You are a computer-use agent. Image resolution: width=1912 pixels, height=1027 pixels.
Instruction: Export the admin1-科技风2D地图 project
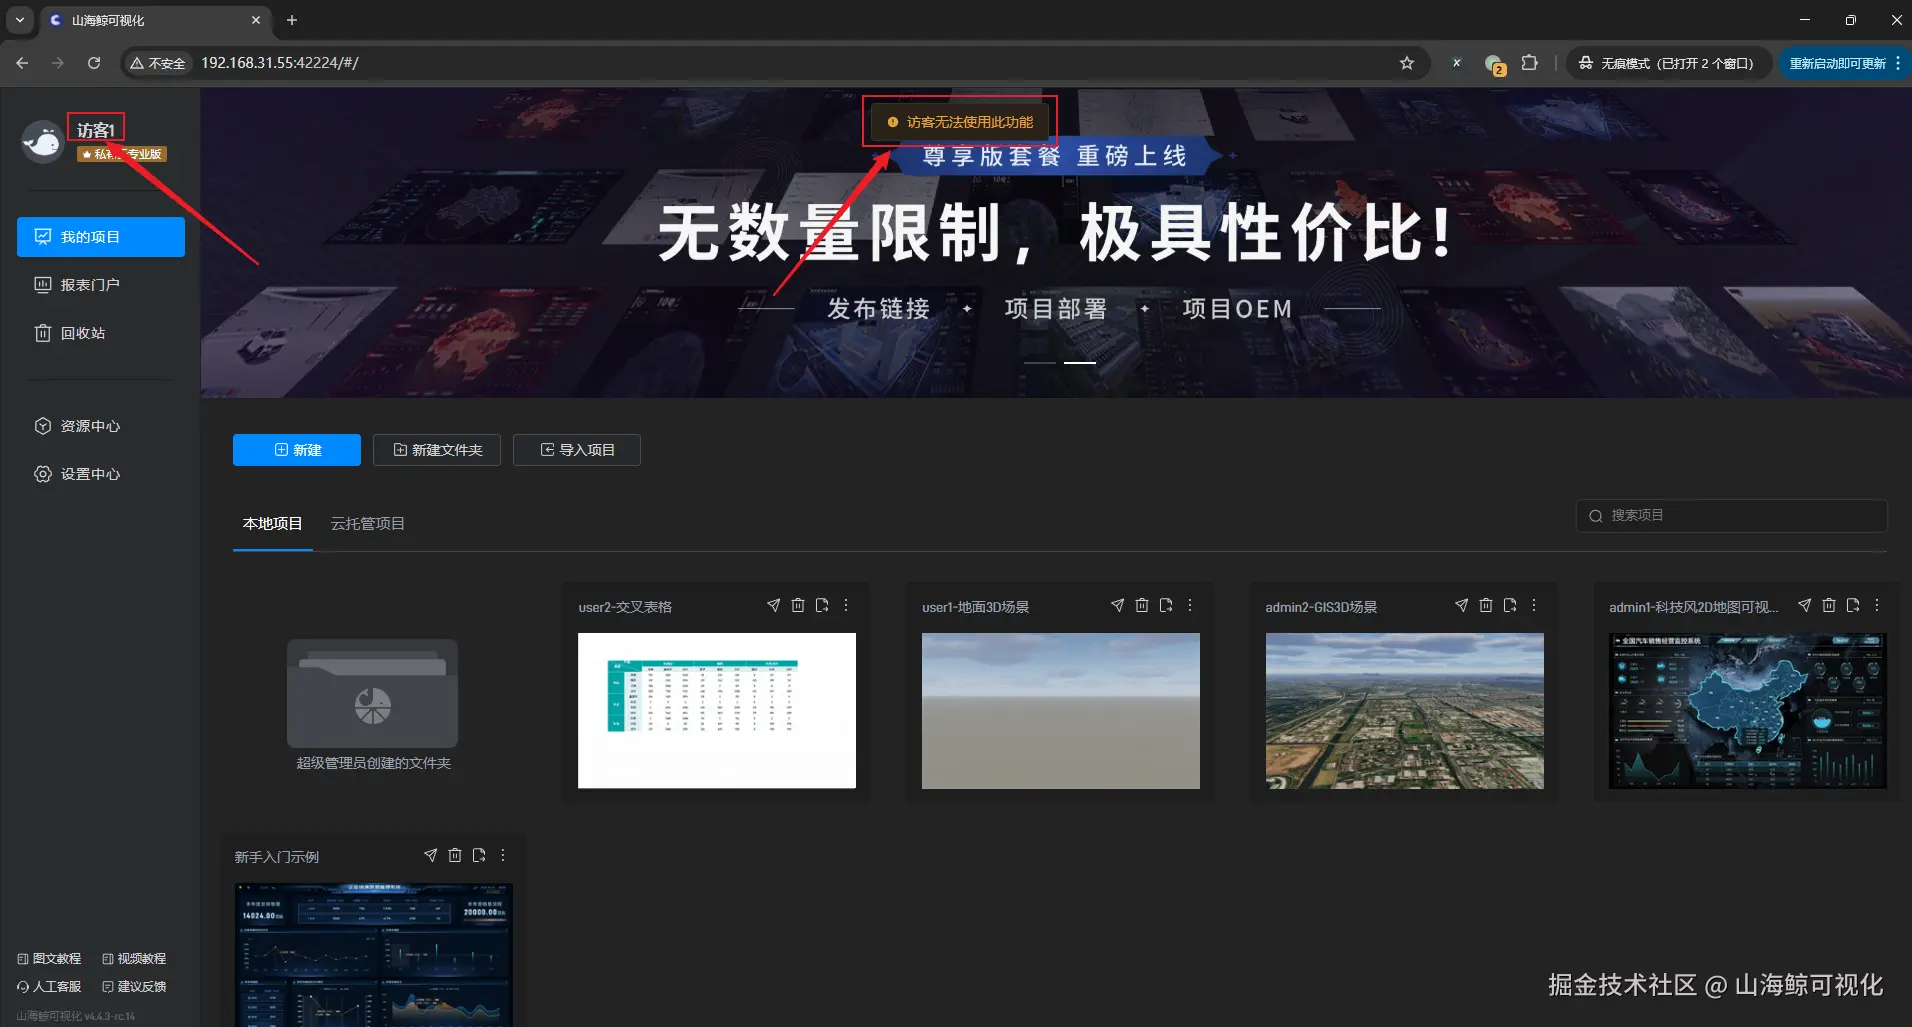(1852, 605)
